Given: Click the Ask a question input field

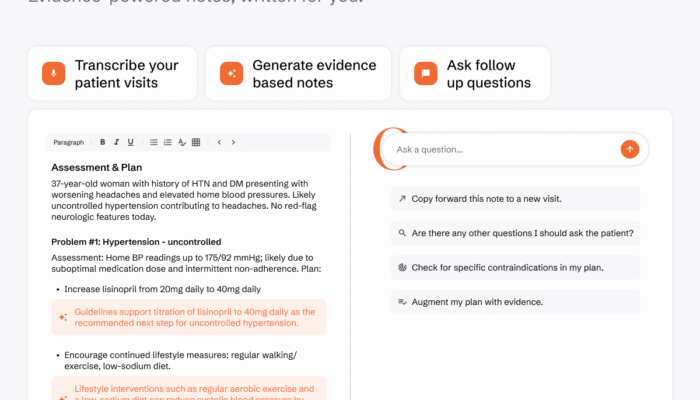Looking at the screenshot, I should pyautogui.click(x=500, y=149).
